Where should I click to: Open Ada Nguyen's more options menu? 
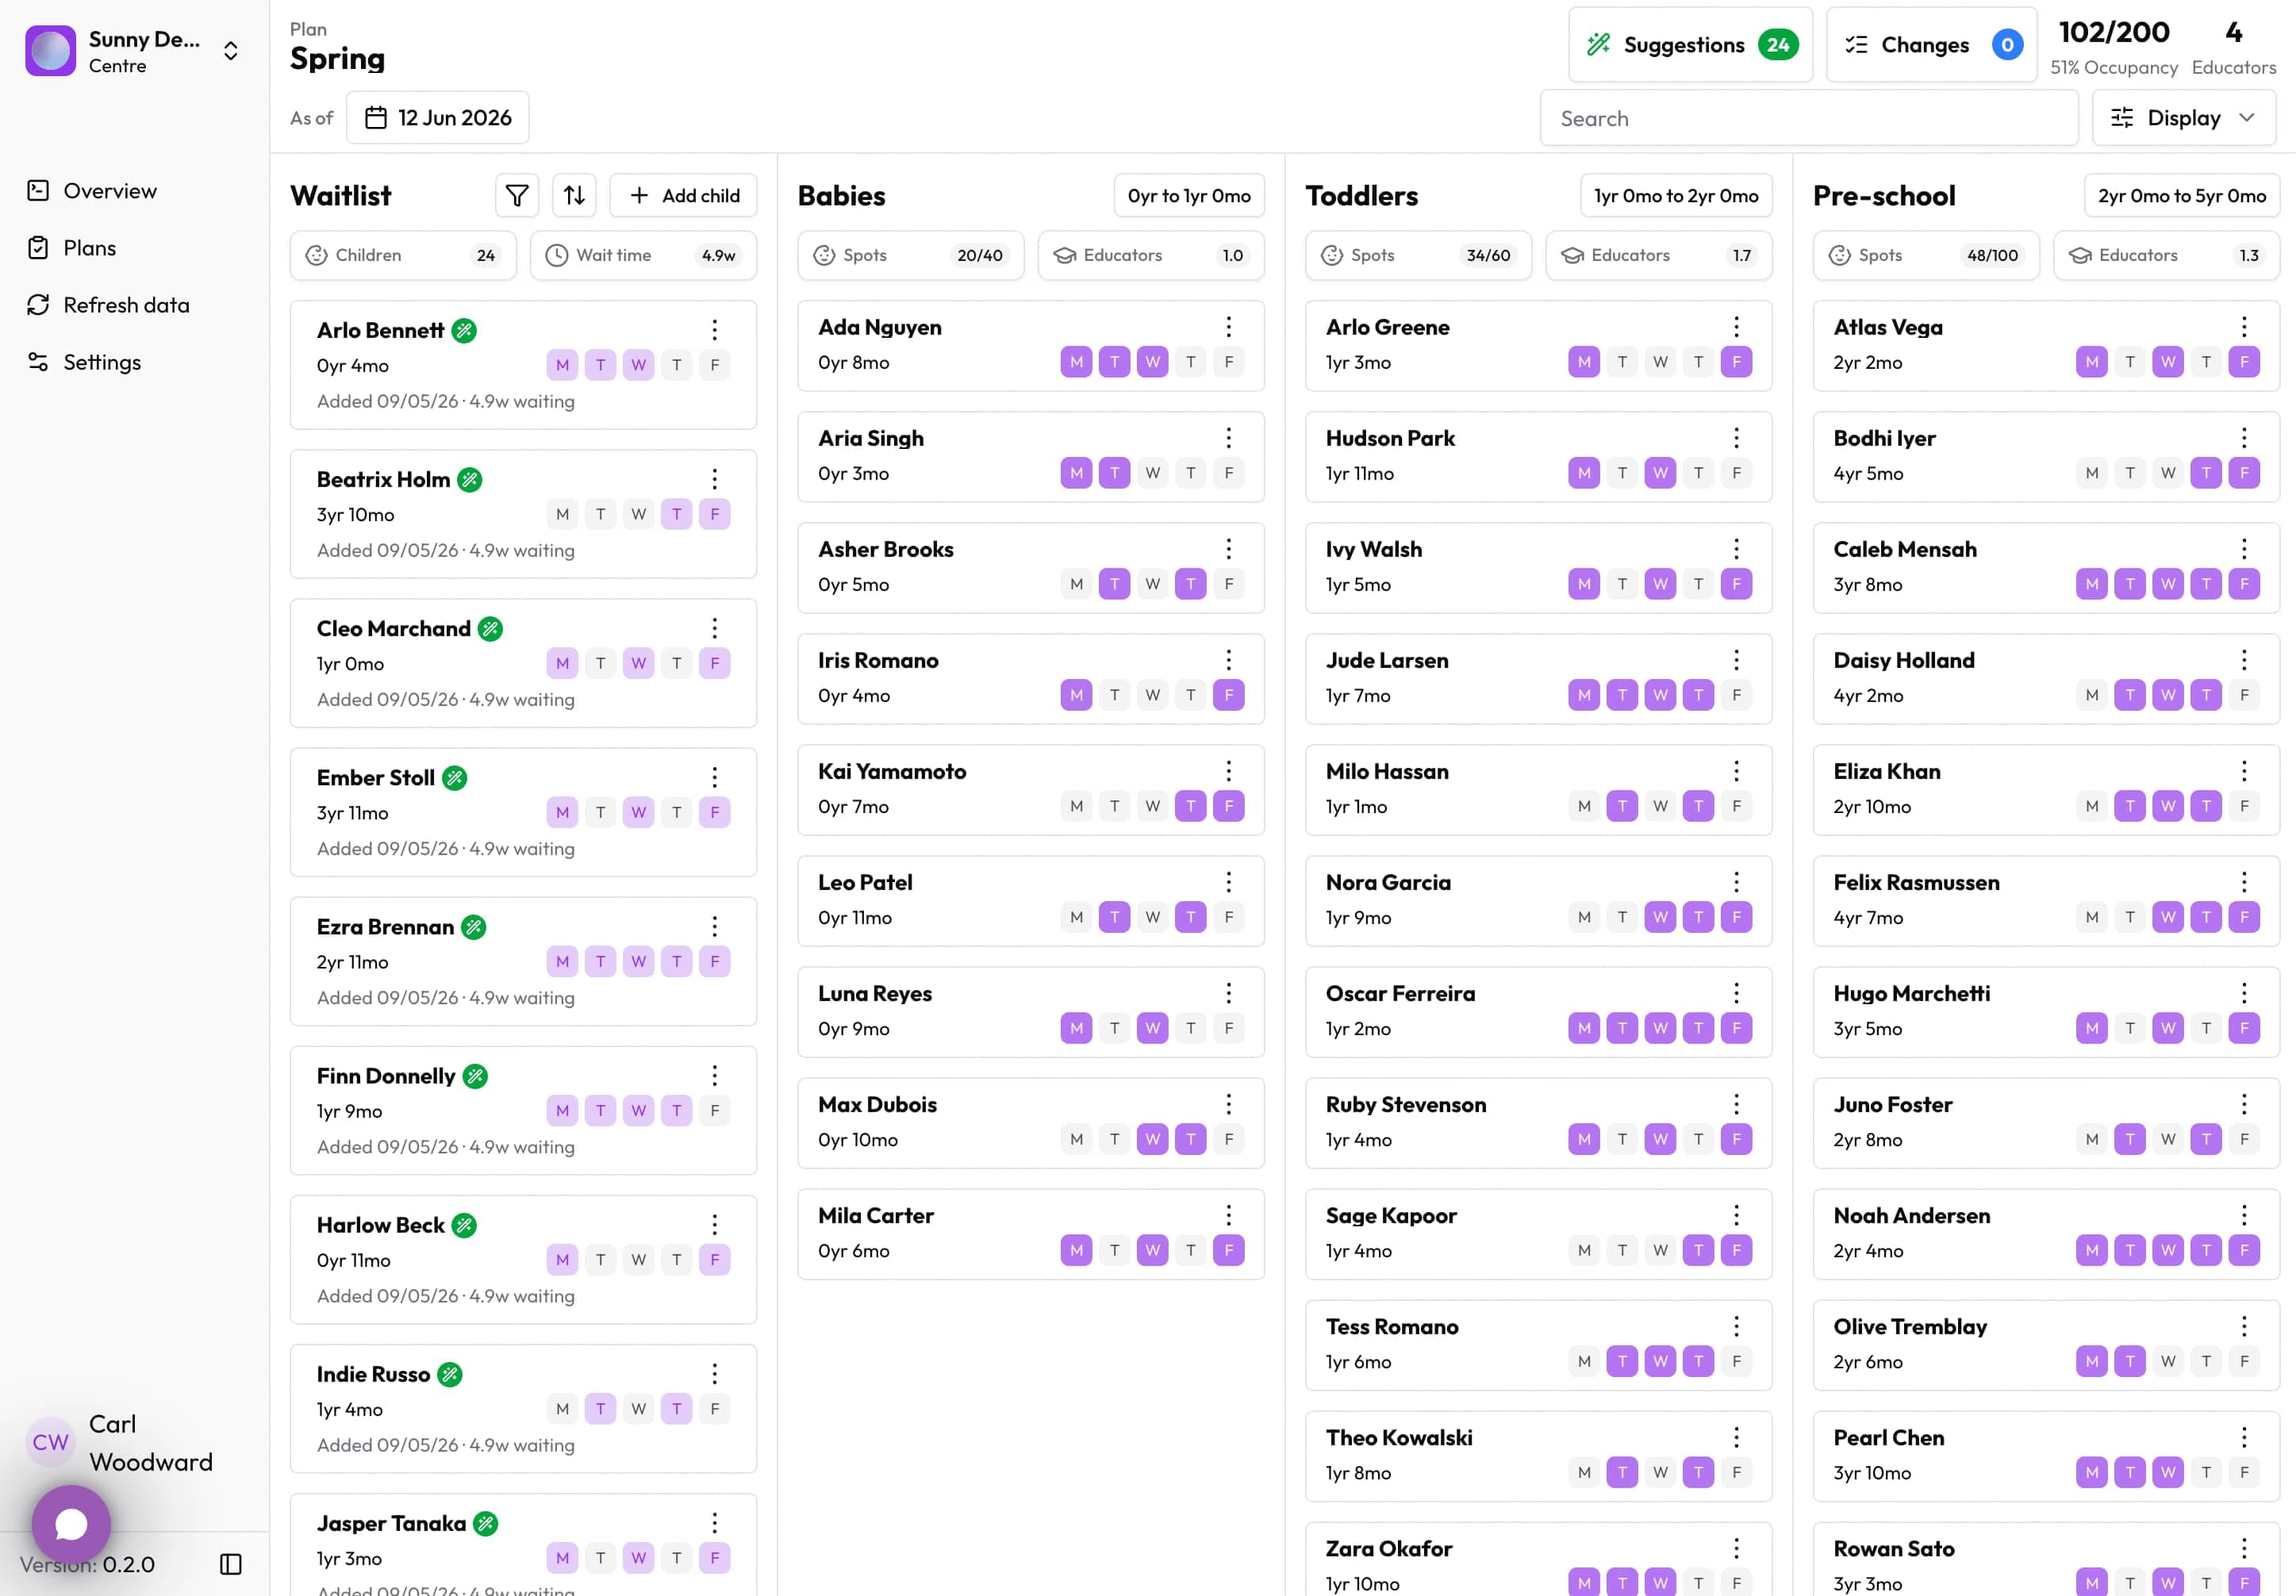(1228, 327)
